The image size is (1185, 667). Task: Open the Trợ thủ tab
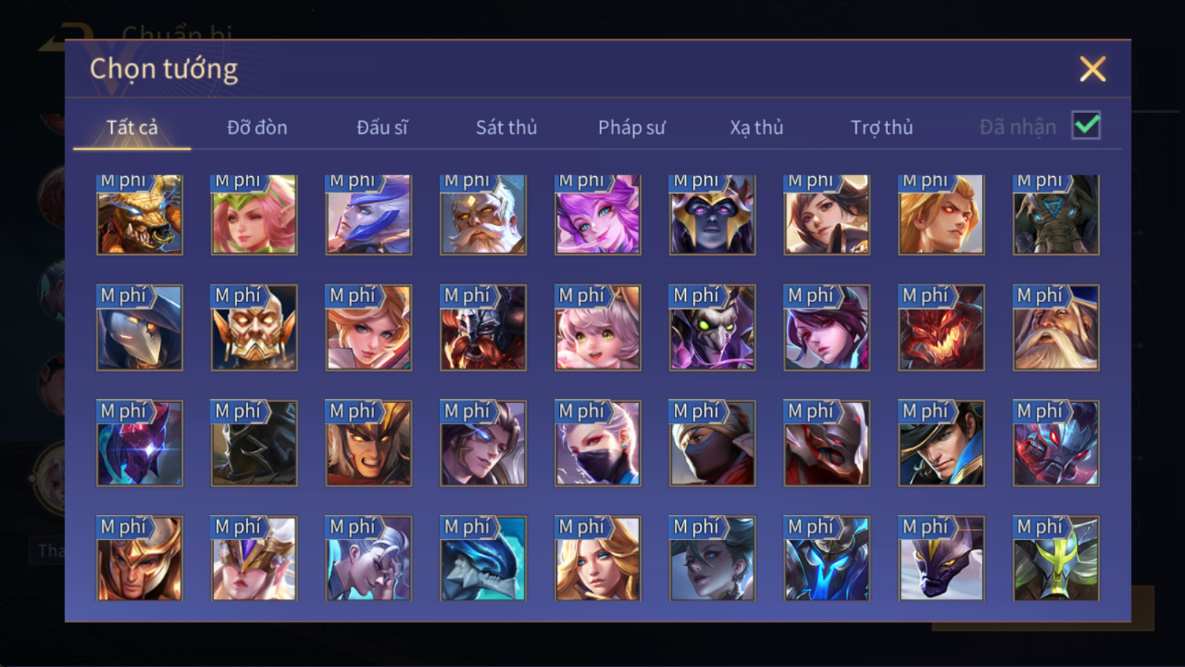pos(882,127)
